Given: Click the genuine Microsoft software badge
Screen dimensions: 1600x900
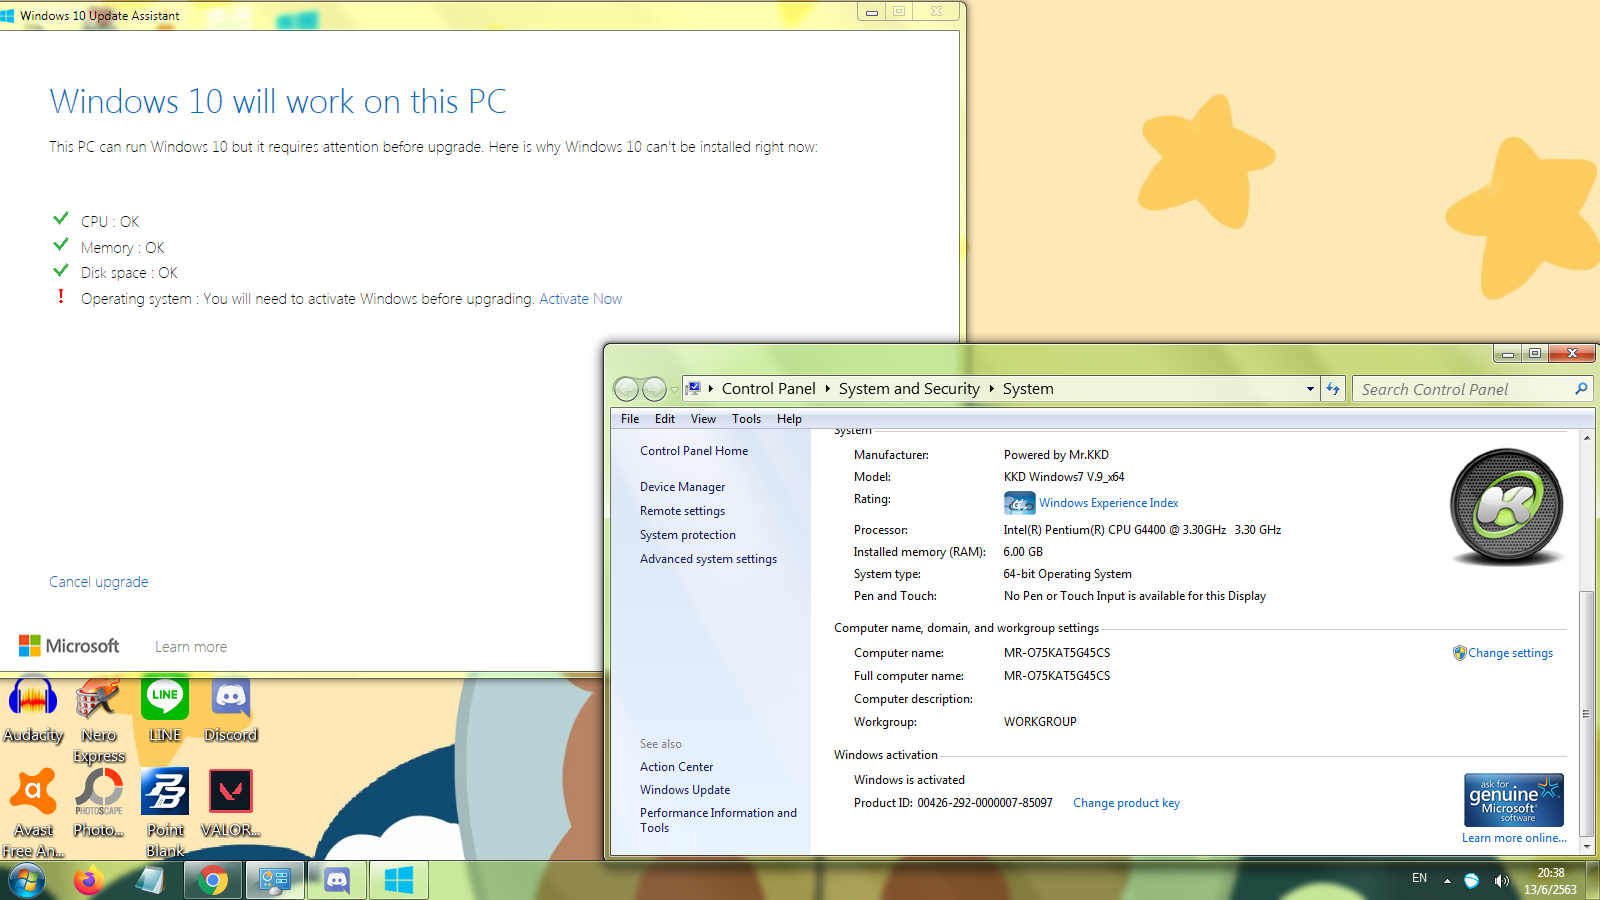Looking at the screenshot, I should (1514, 800).
